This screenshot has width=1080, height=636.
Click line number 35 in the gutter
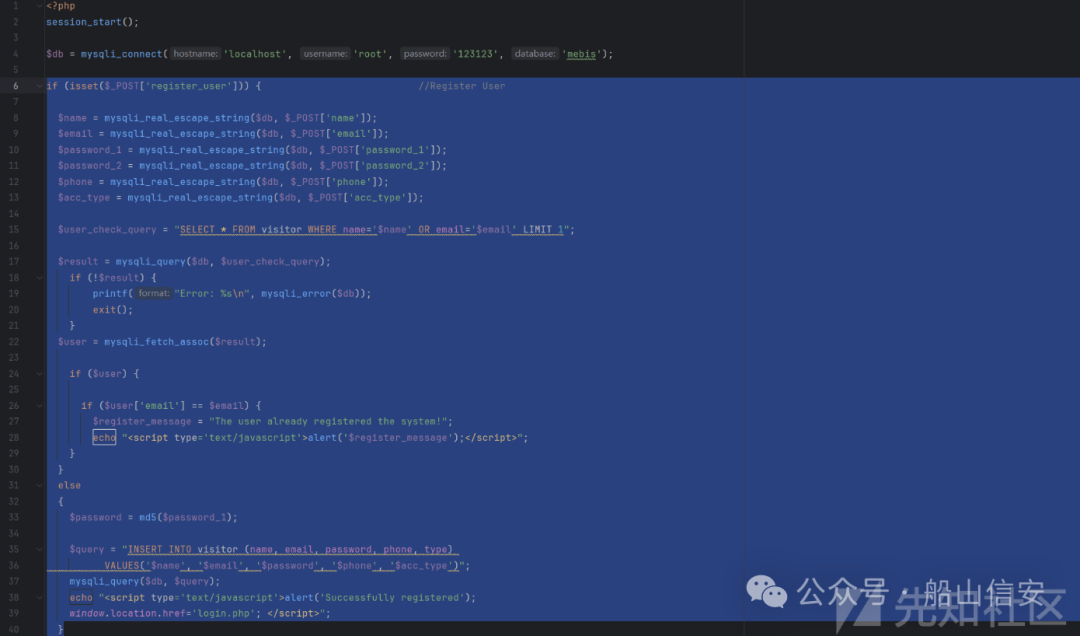(x=14, y=550)
